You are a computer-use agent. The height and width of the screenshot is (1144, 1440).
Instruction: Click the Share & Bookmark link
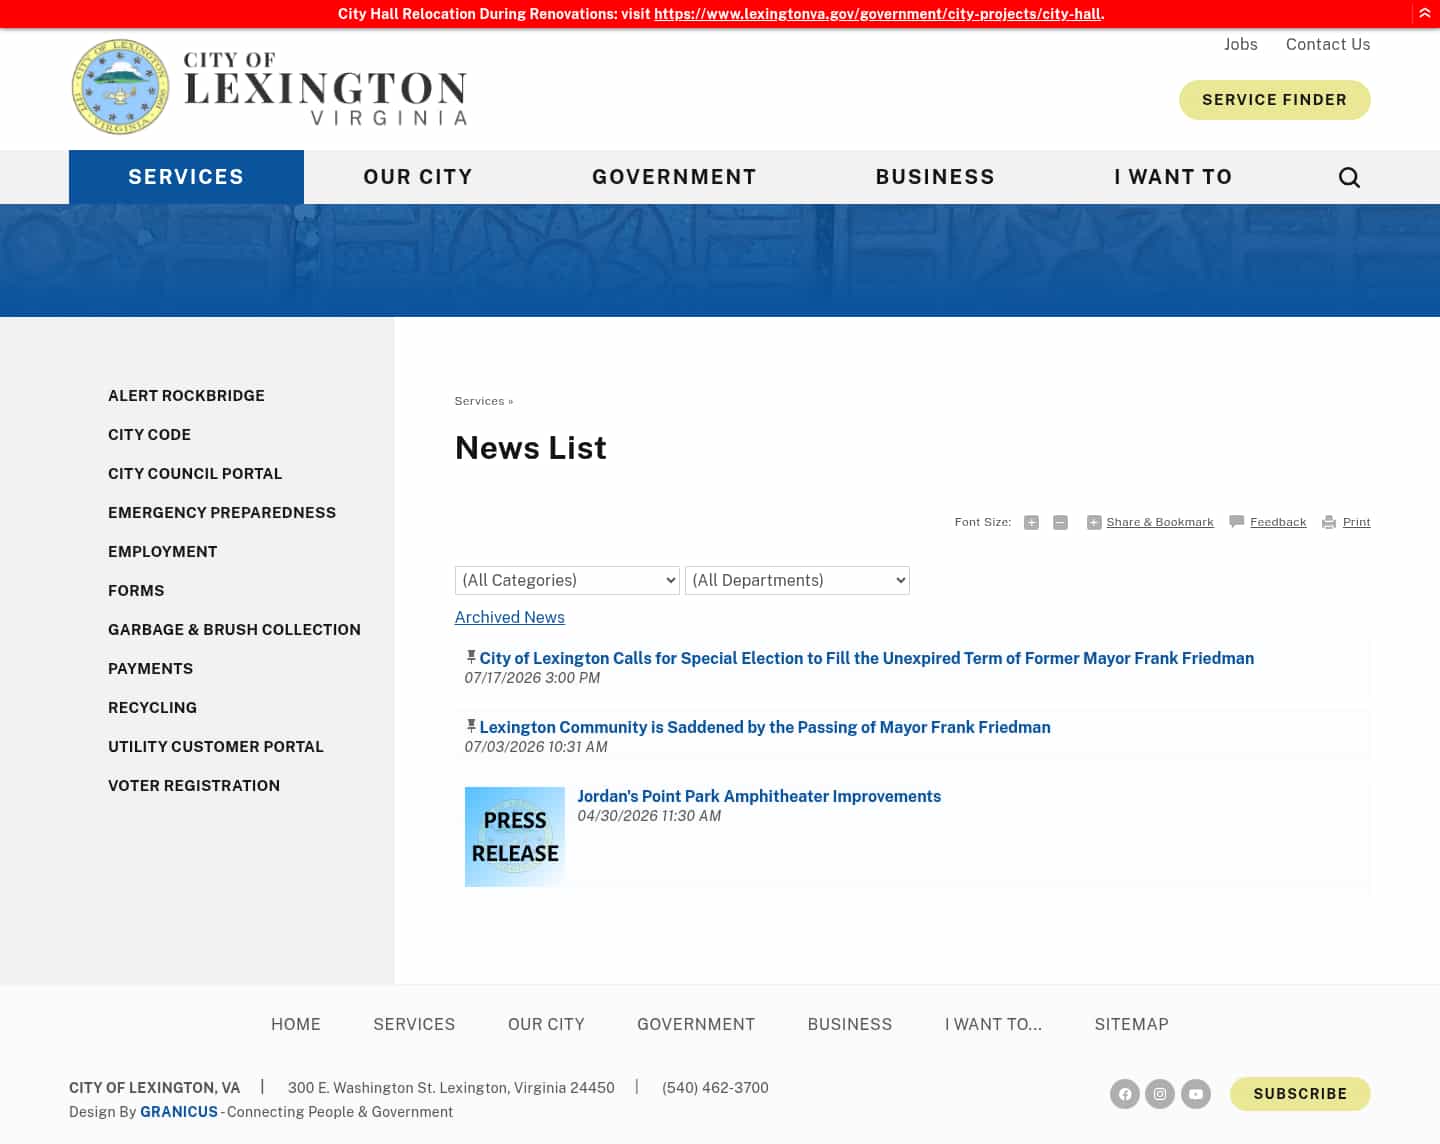tap(1159, 522)
